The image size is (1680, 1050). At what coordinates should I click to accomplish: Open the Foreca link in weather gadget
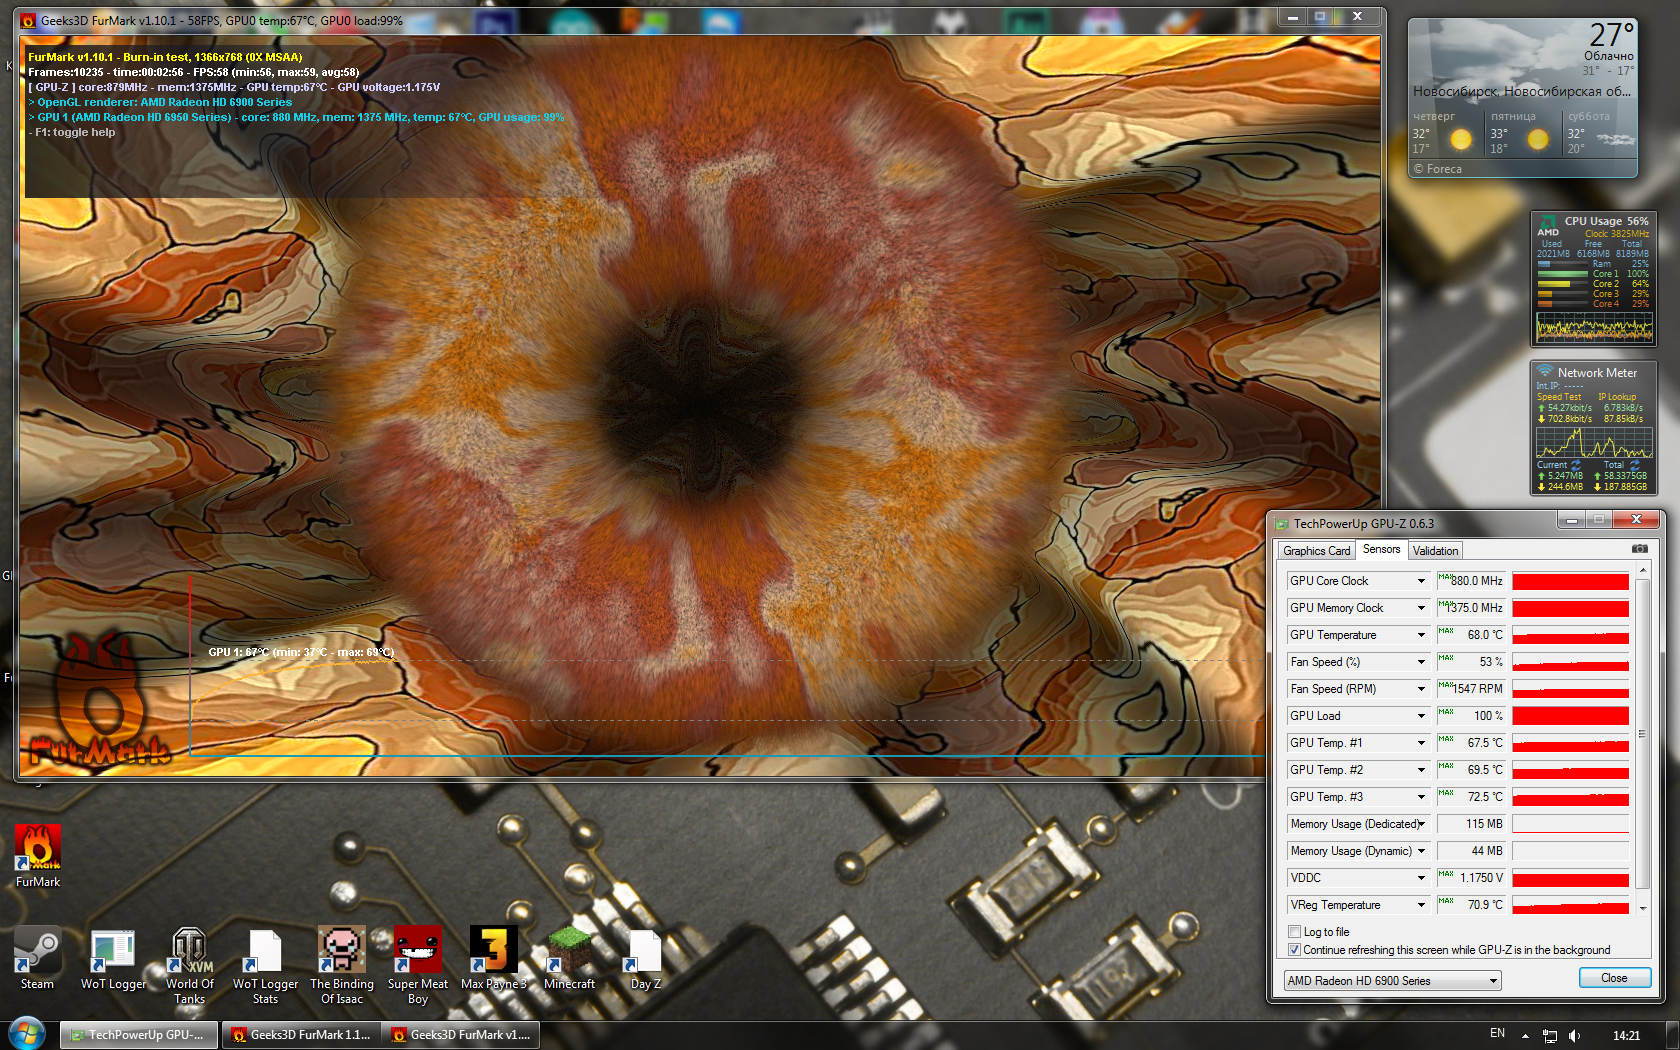point(1437,169)
